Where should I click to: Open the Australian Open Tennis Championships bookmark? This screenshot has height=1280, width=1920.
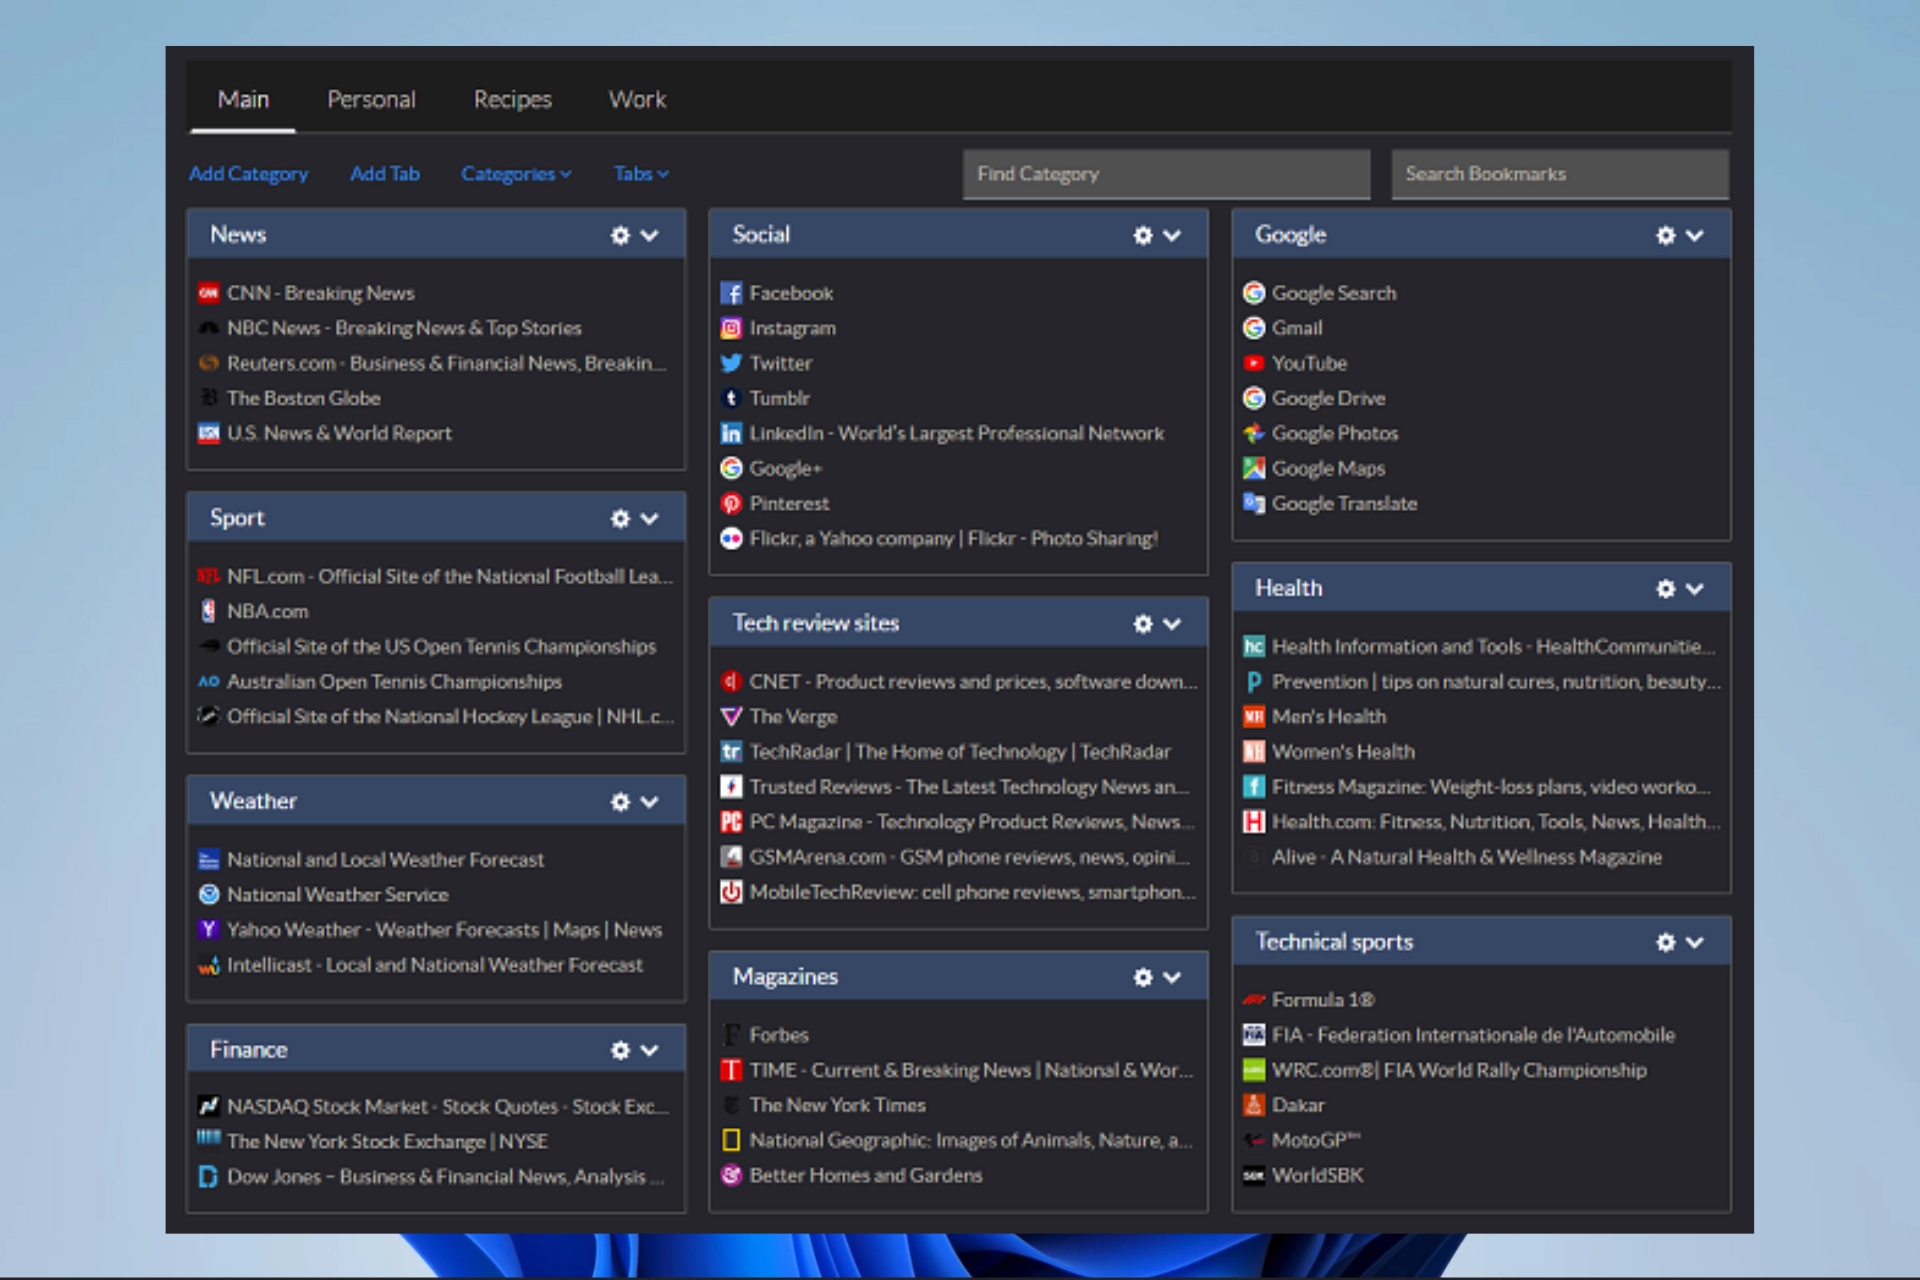point(394,682)
